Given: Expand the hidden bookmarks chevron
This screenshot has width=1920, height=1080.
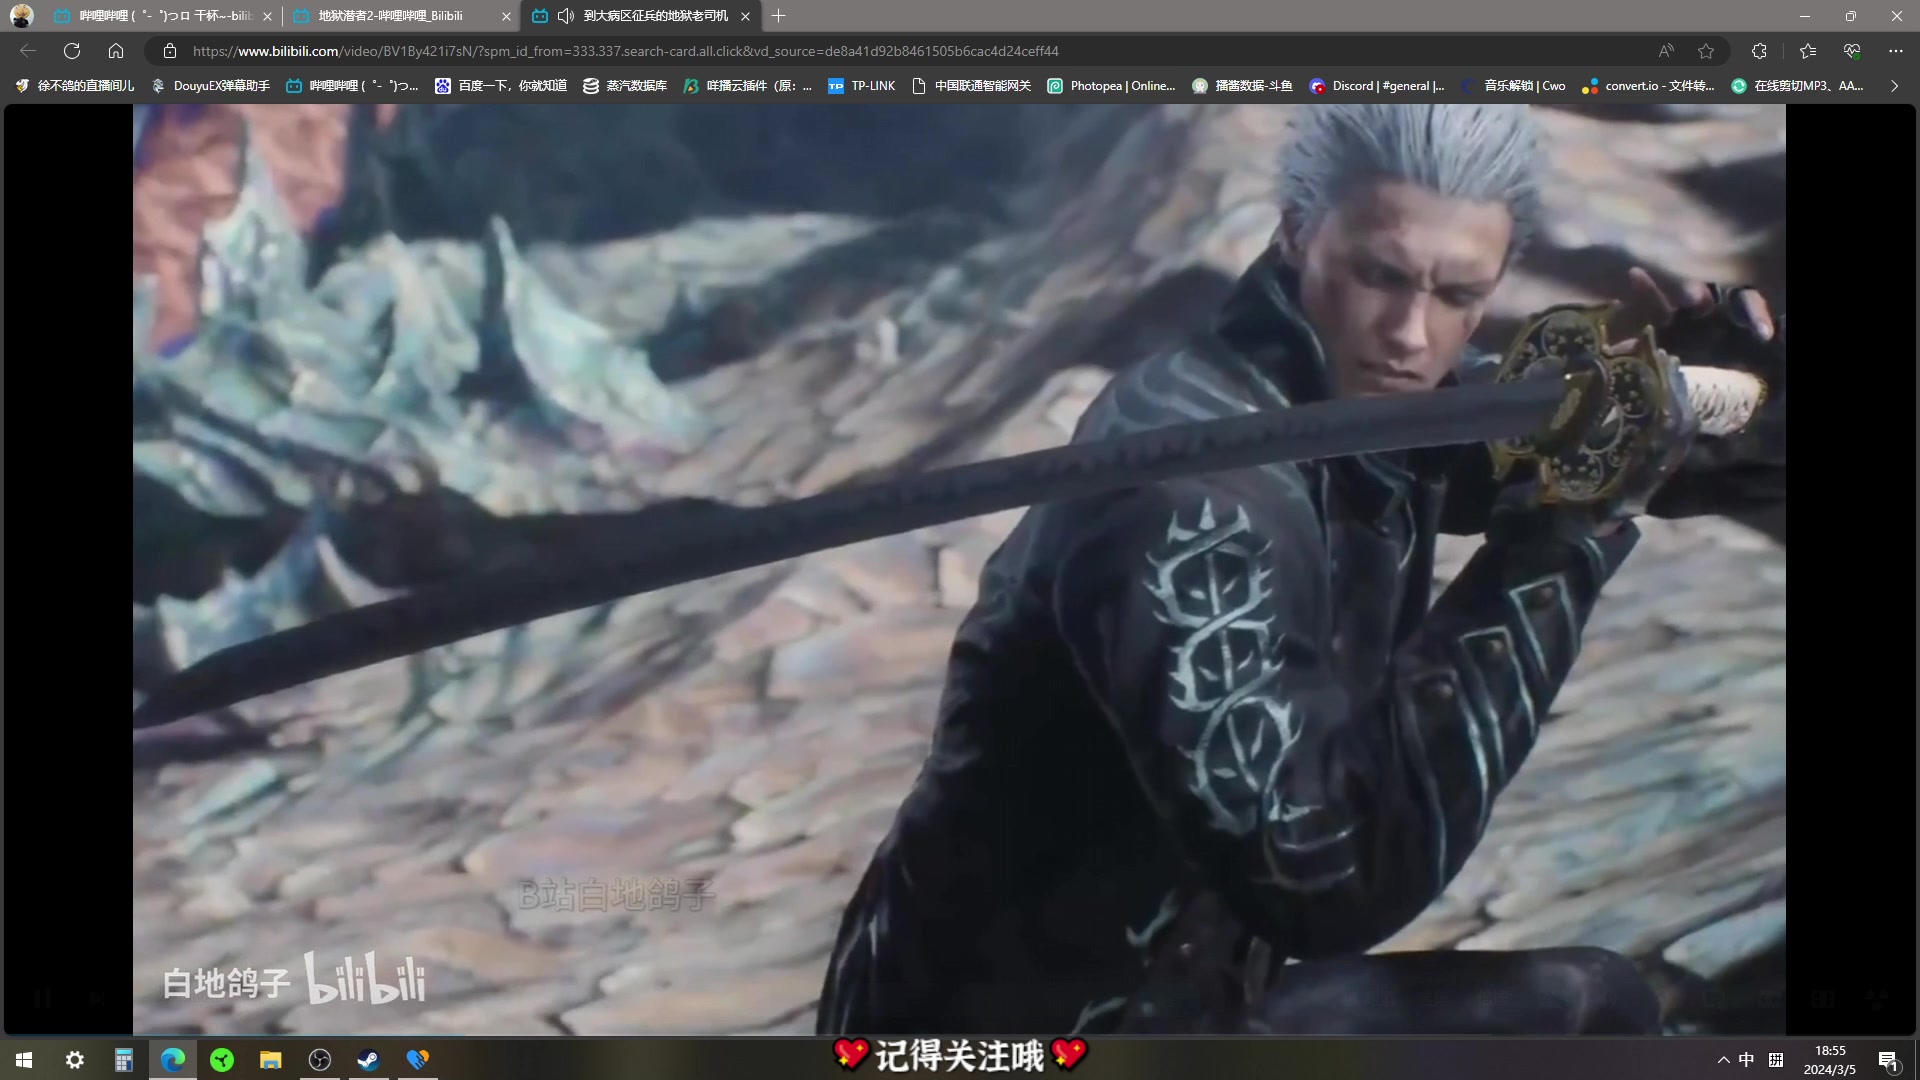Looking at the screenshot, I should click(1894, 86).
